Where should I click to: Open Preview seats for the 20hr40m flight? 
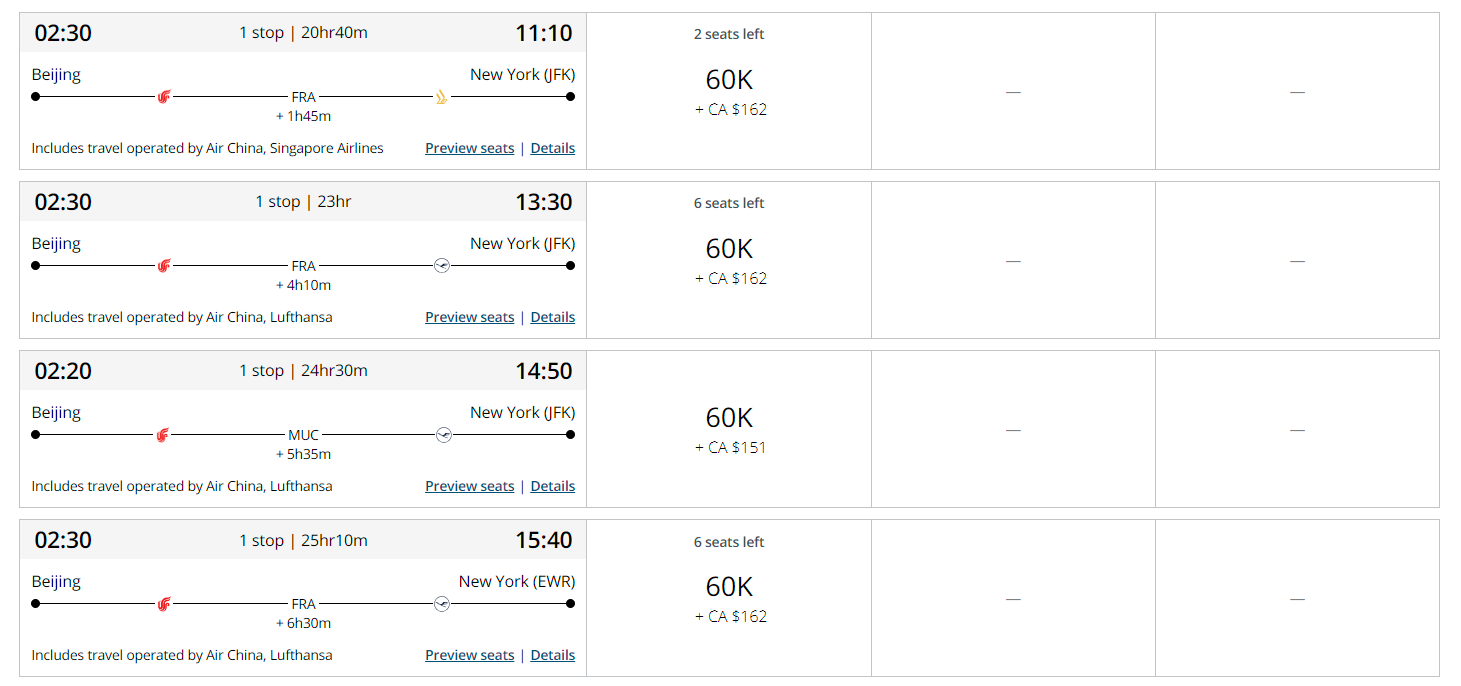(x=470, y=148)
